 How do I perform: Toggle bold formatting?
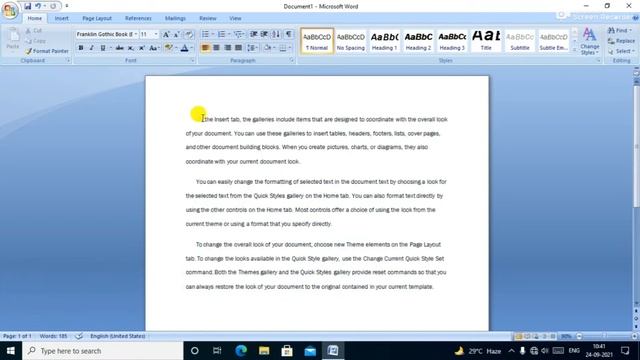tap(81, 48)
